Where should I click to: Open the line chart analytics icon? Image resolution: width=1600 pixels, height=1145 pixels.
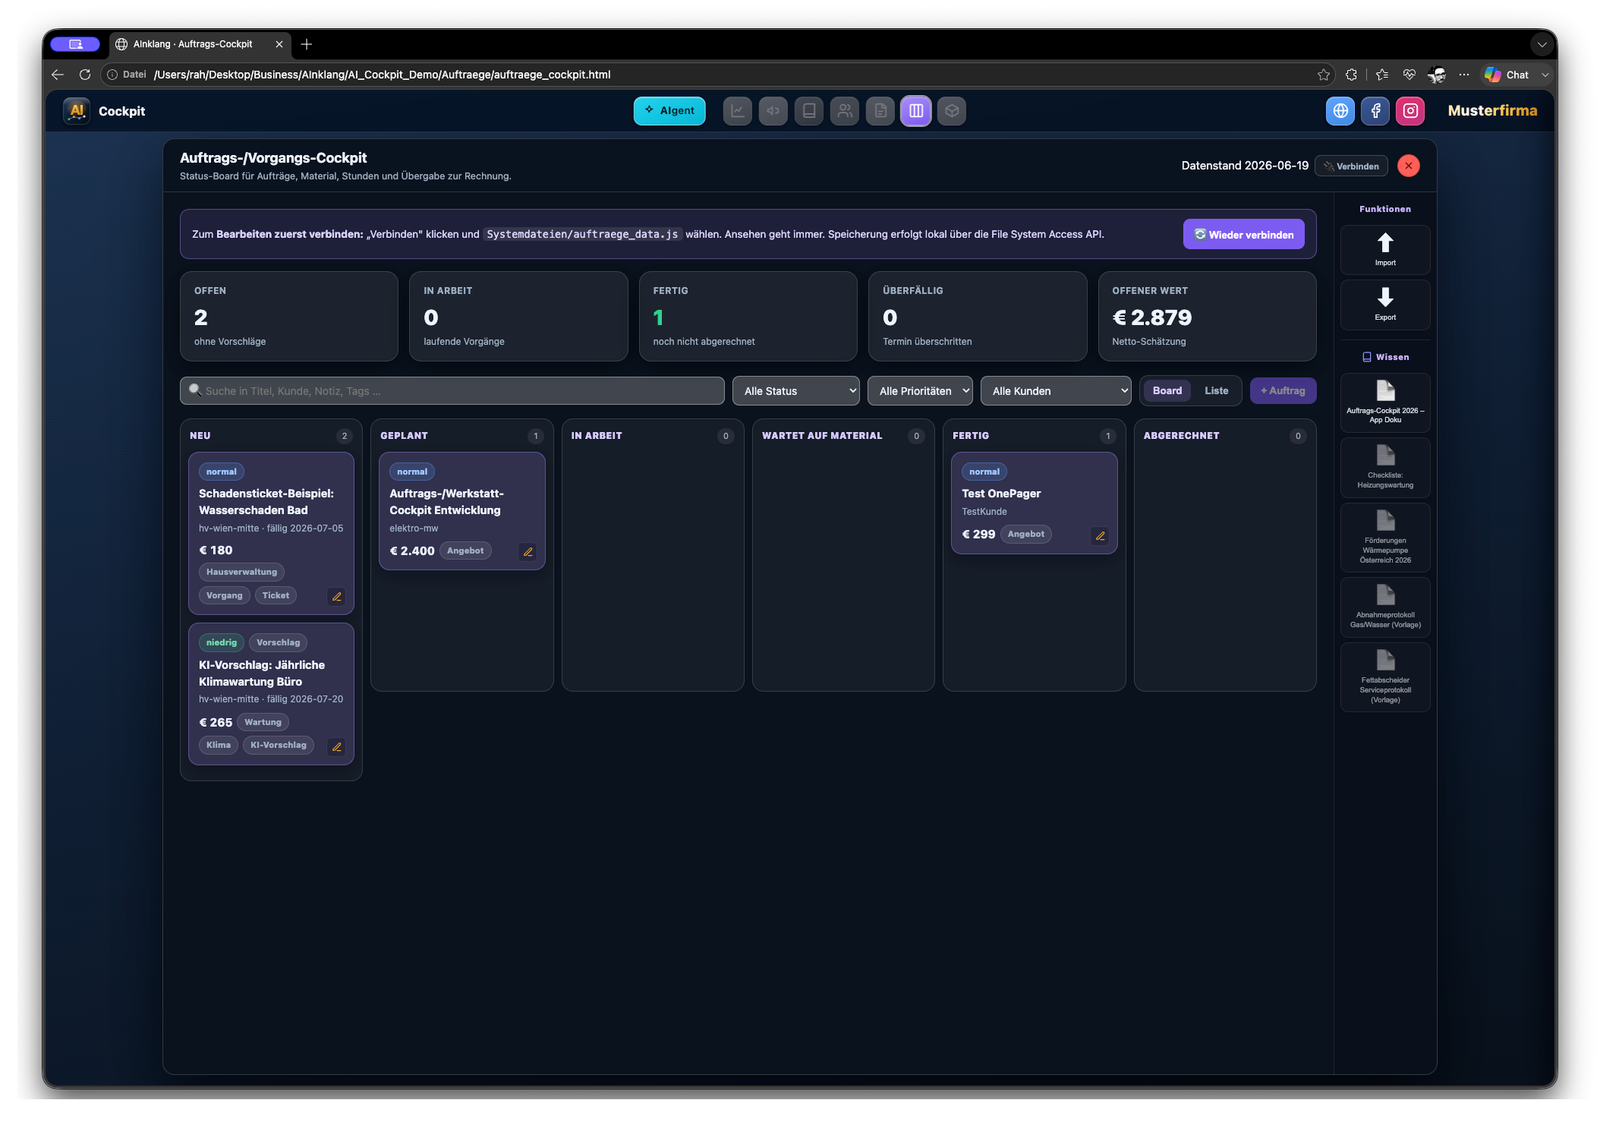pos(738,111)
